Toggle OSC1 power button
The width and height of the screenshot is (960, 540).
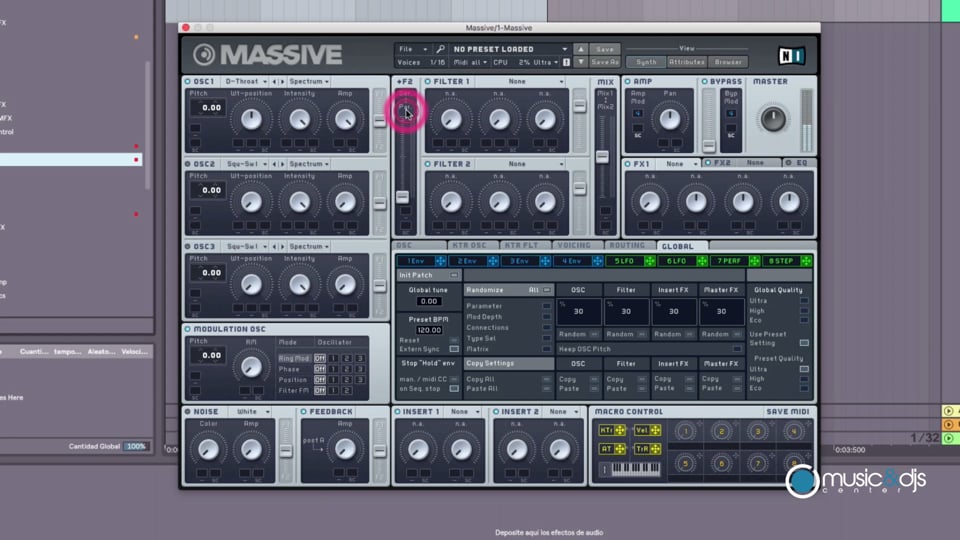point(188,81)
